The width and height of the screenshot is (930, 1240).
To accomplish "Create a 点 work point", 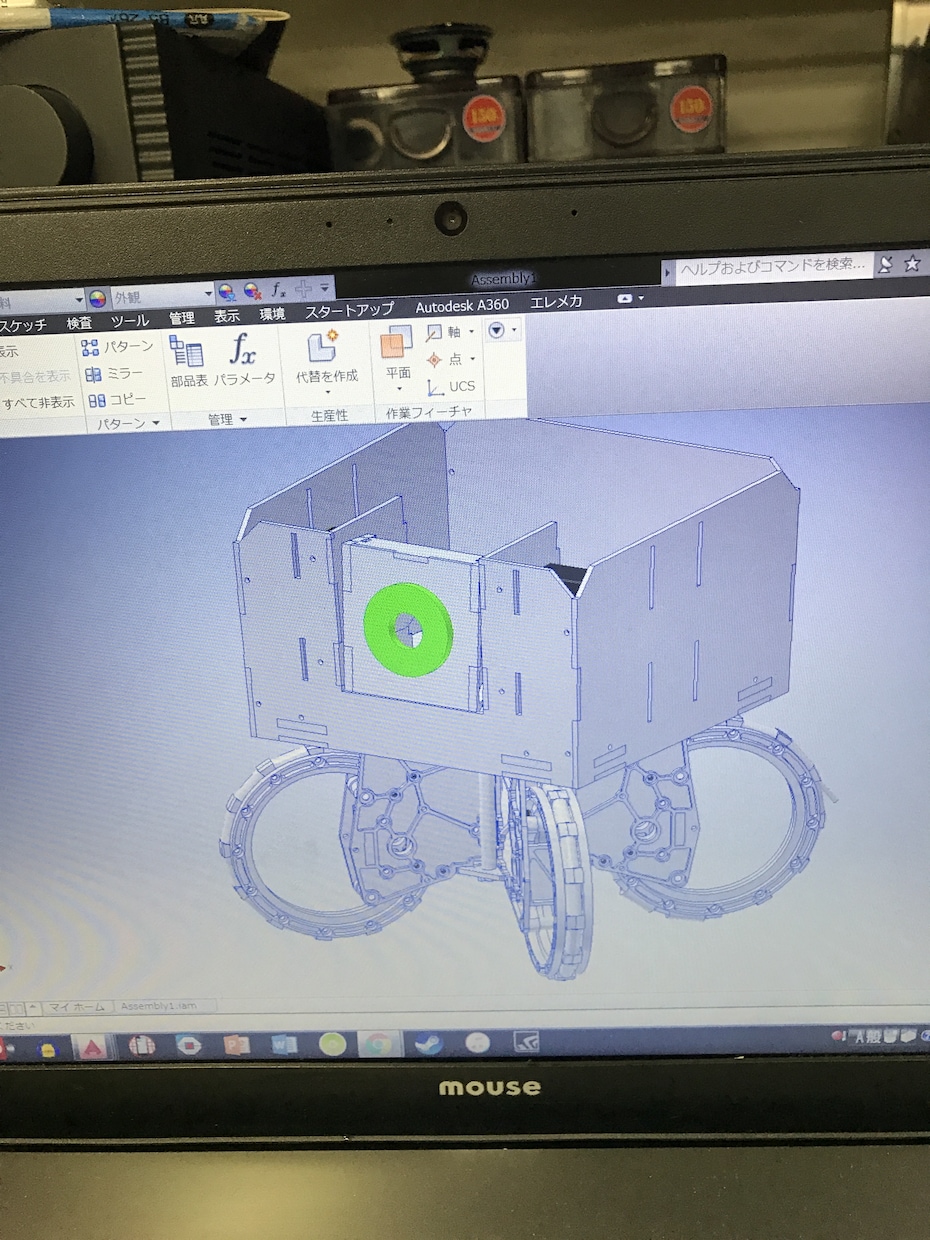I will click(443, 359).
